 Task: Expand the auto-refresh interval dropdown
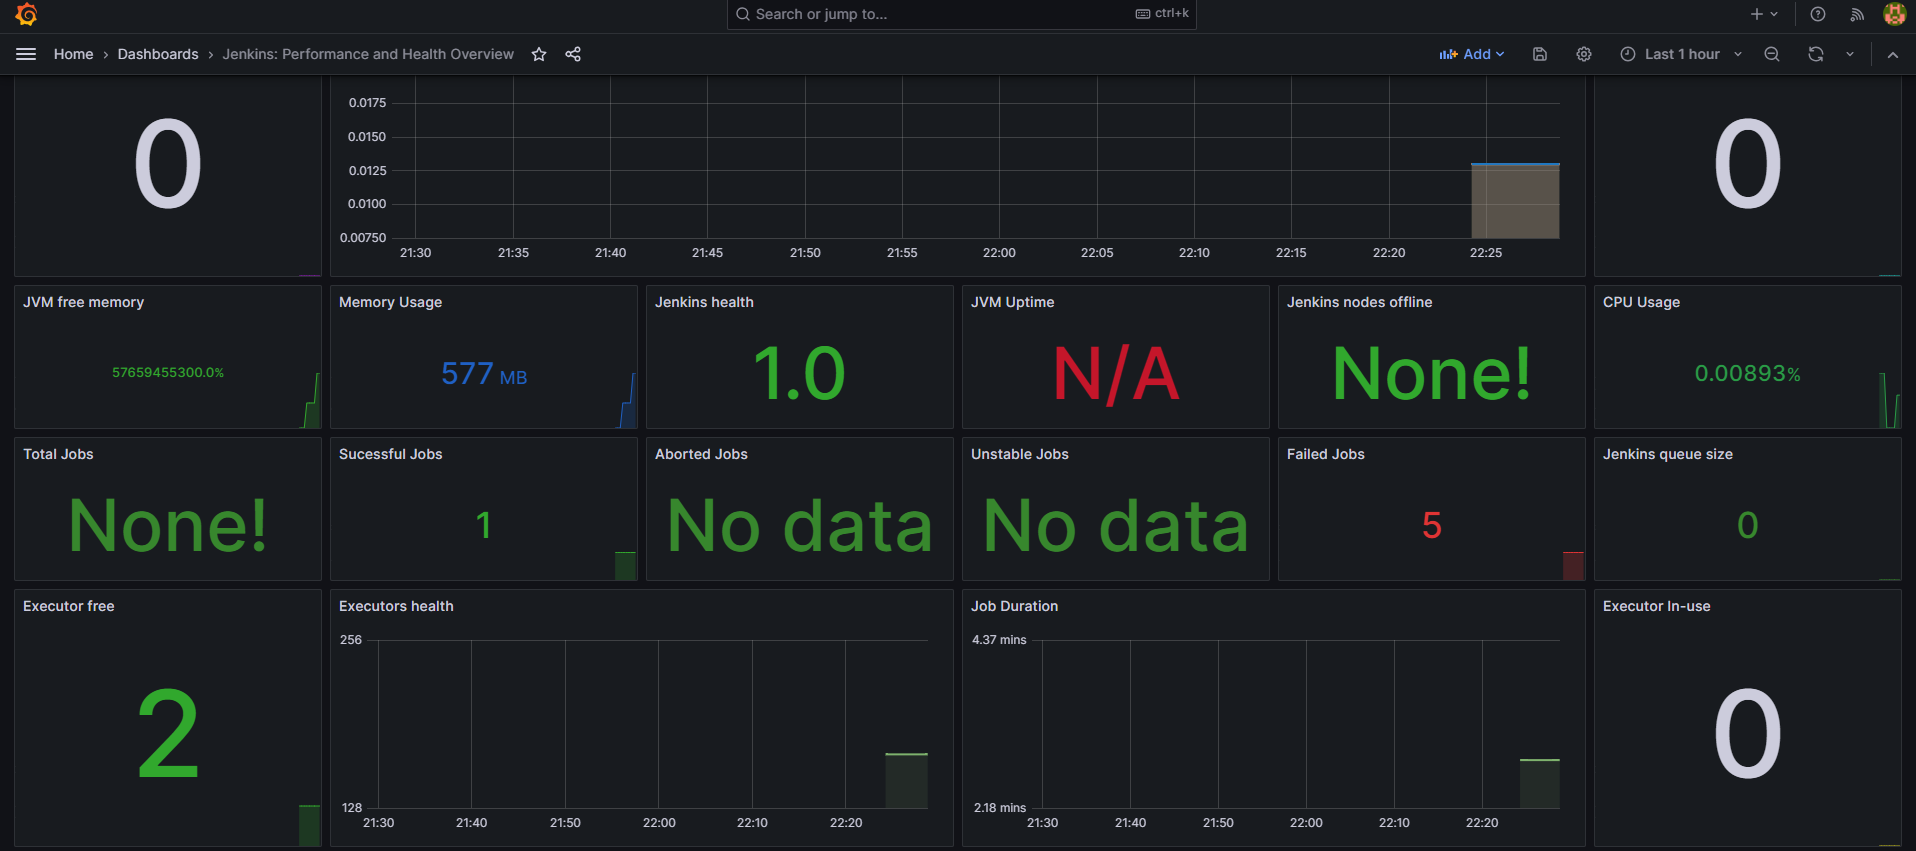pos(1850,54)
